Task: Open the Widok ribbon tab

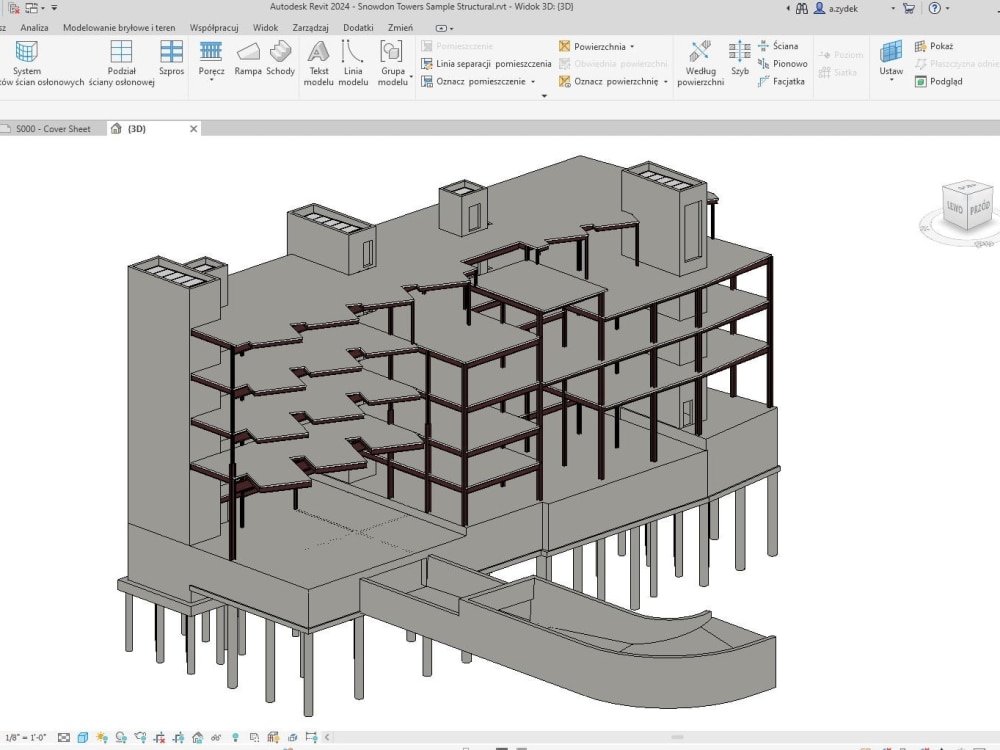Action: [265, 28]
